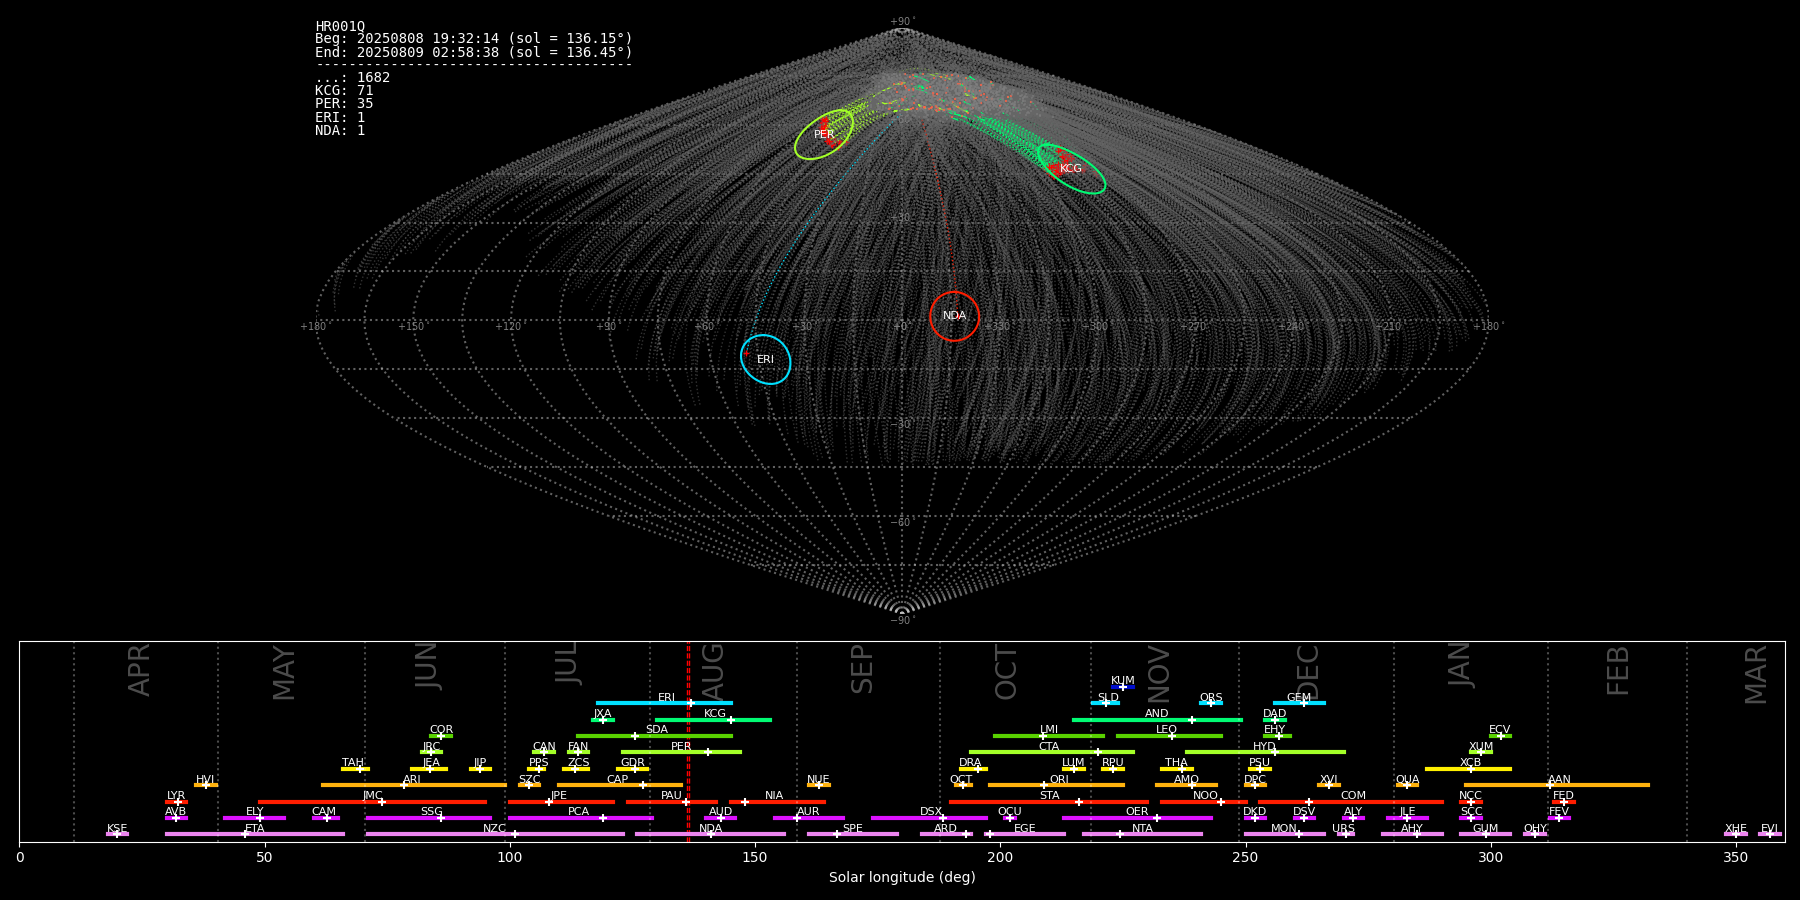This screenshot has height=900, width=1800.
Task: Click the AAN shower bar in timeline
Action: [x=1557, y=785]
